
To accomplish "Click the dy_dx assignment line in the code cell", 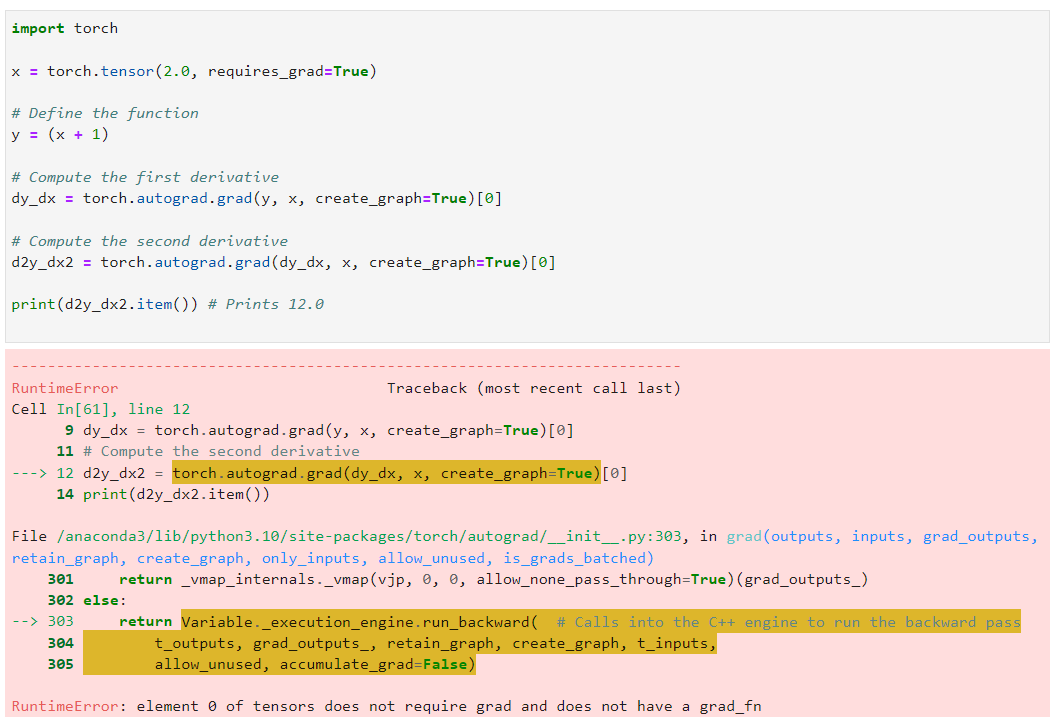I will pos(256,198).
